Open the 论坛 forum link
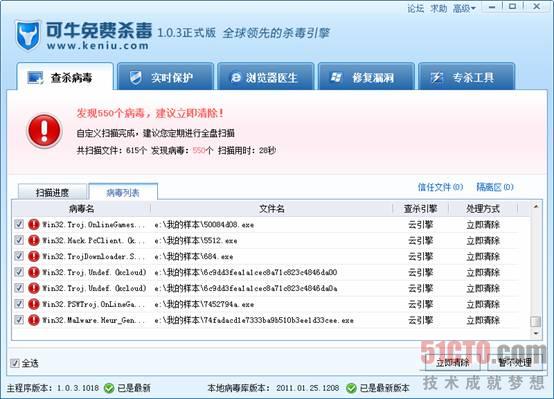Screen dimensions: 554x399 (x=416, y=8)
